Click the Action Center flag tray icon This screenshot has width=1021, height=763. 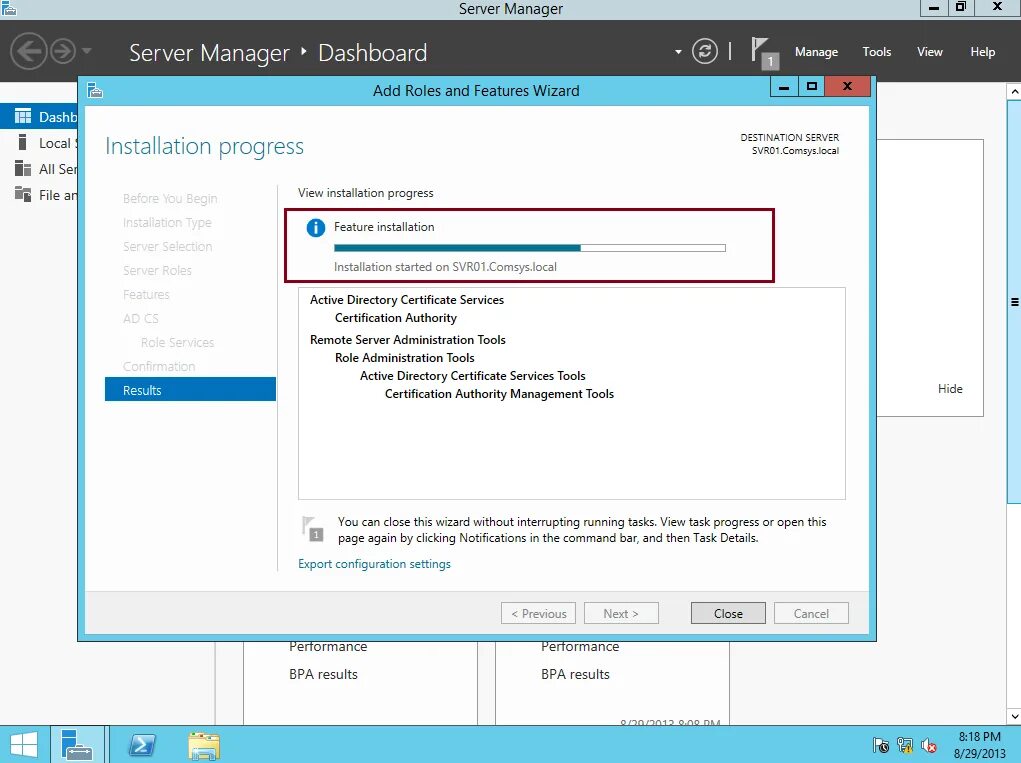click(881, 745)
